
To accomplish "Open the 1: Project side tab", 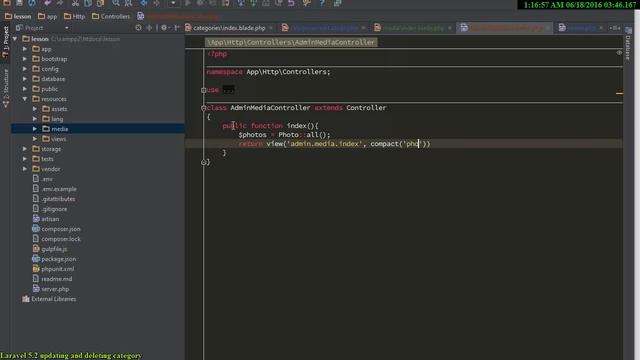I will point(5,41).
